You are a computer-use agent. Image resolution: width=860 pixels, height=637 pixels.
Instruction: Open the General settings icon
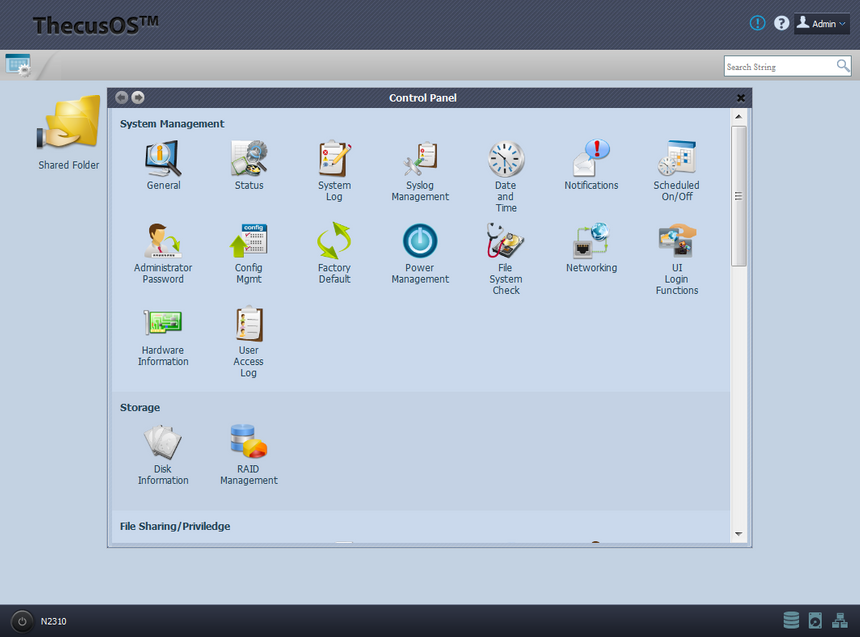[163, 159]
